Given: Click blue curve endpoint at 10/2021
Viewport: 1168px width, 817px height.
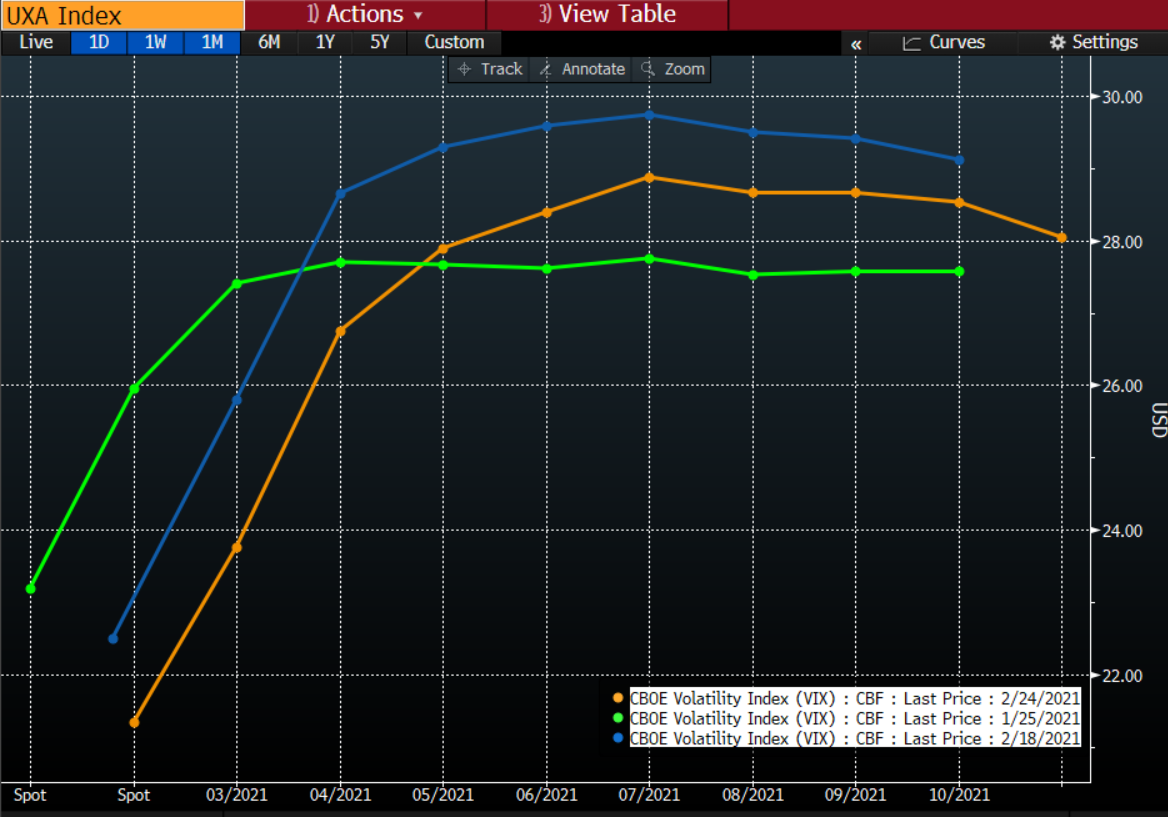Looking at the screenshot, I should pyautogui.click(x=959, y=160).
